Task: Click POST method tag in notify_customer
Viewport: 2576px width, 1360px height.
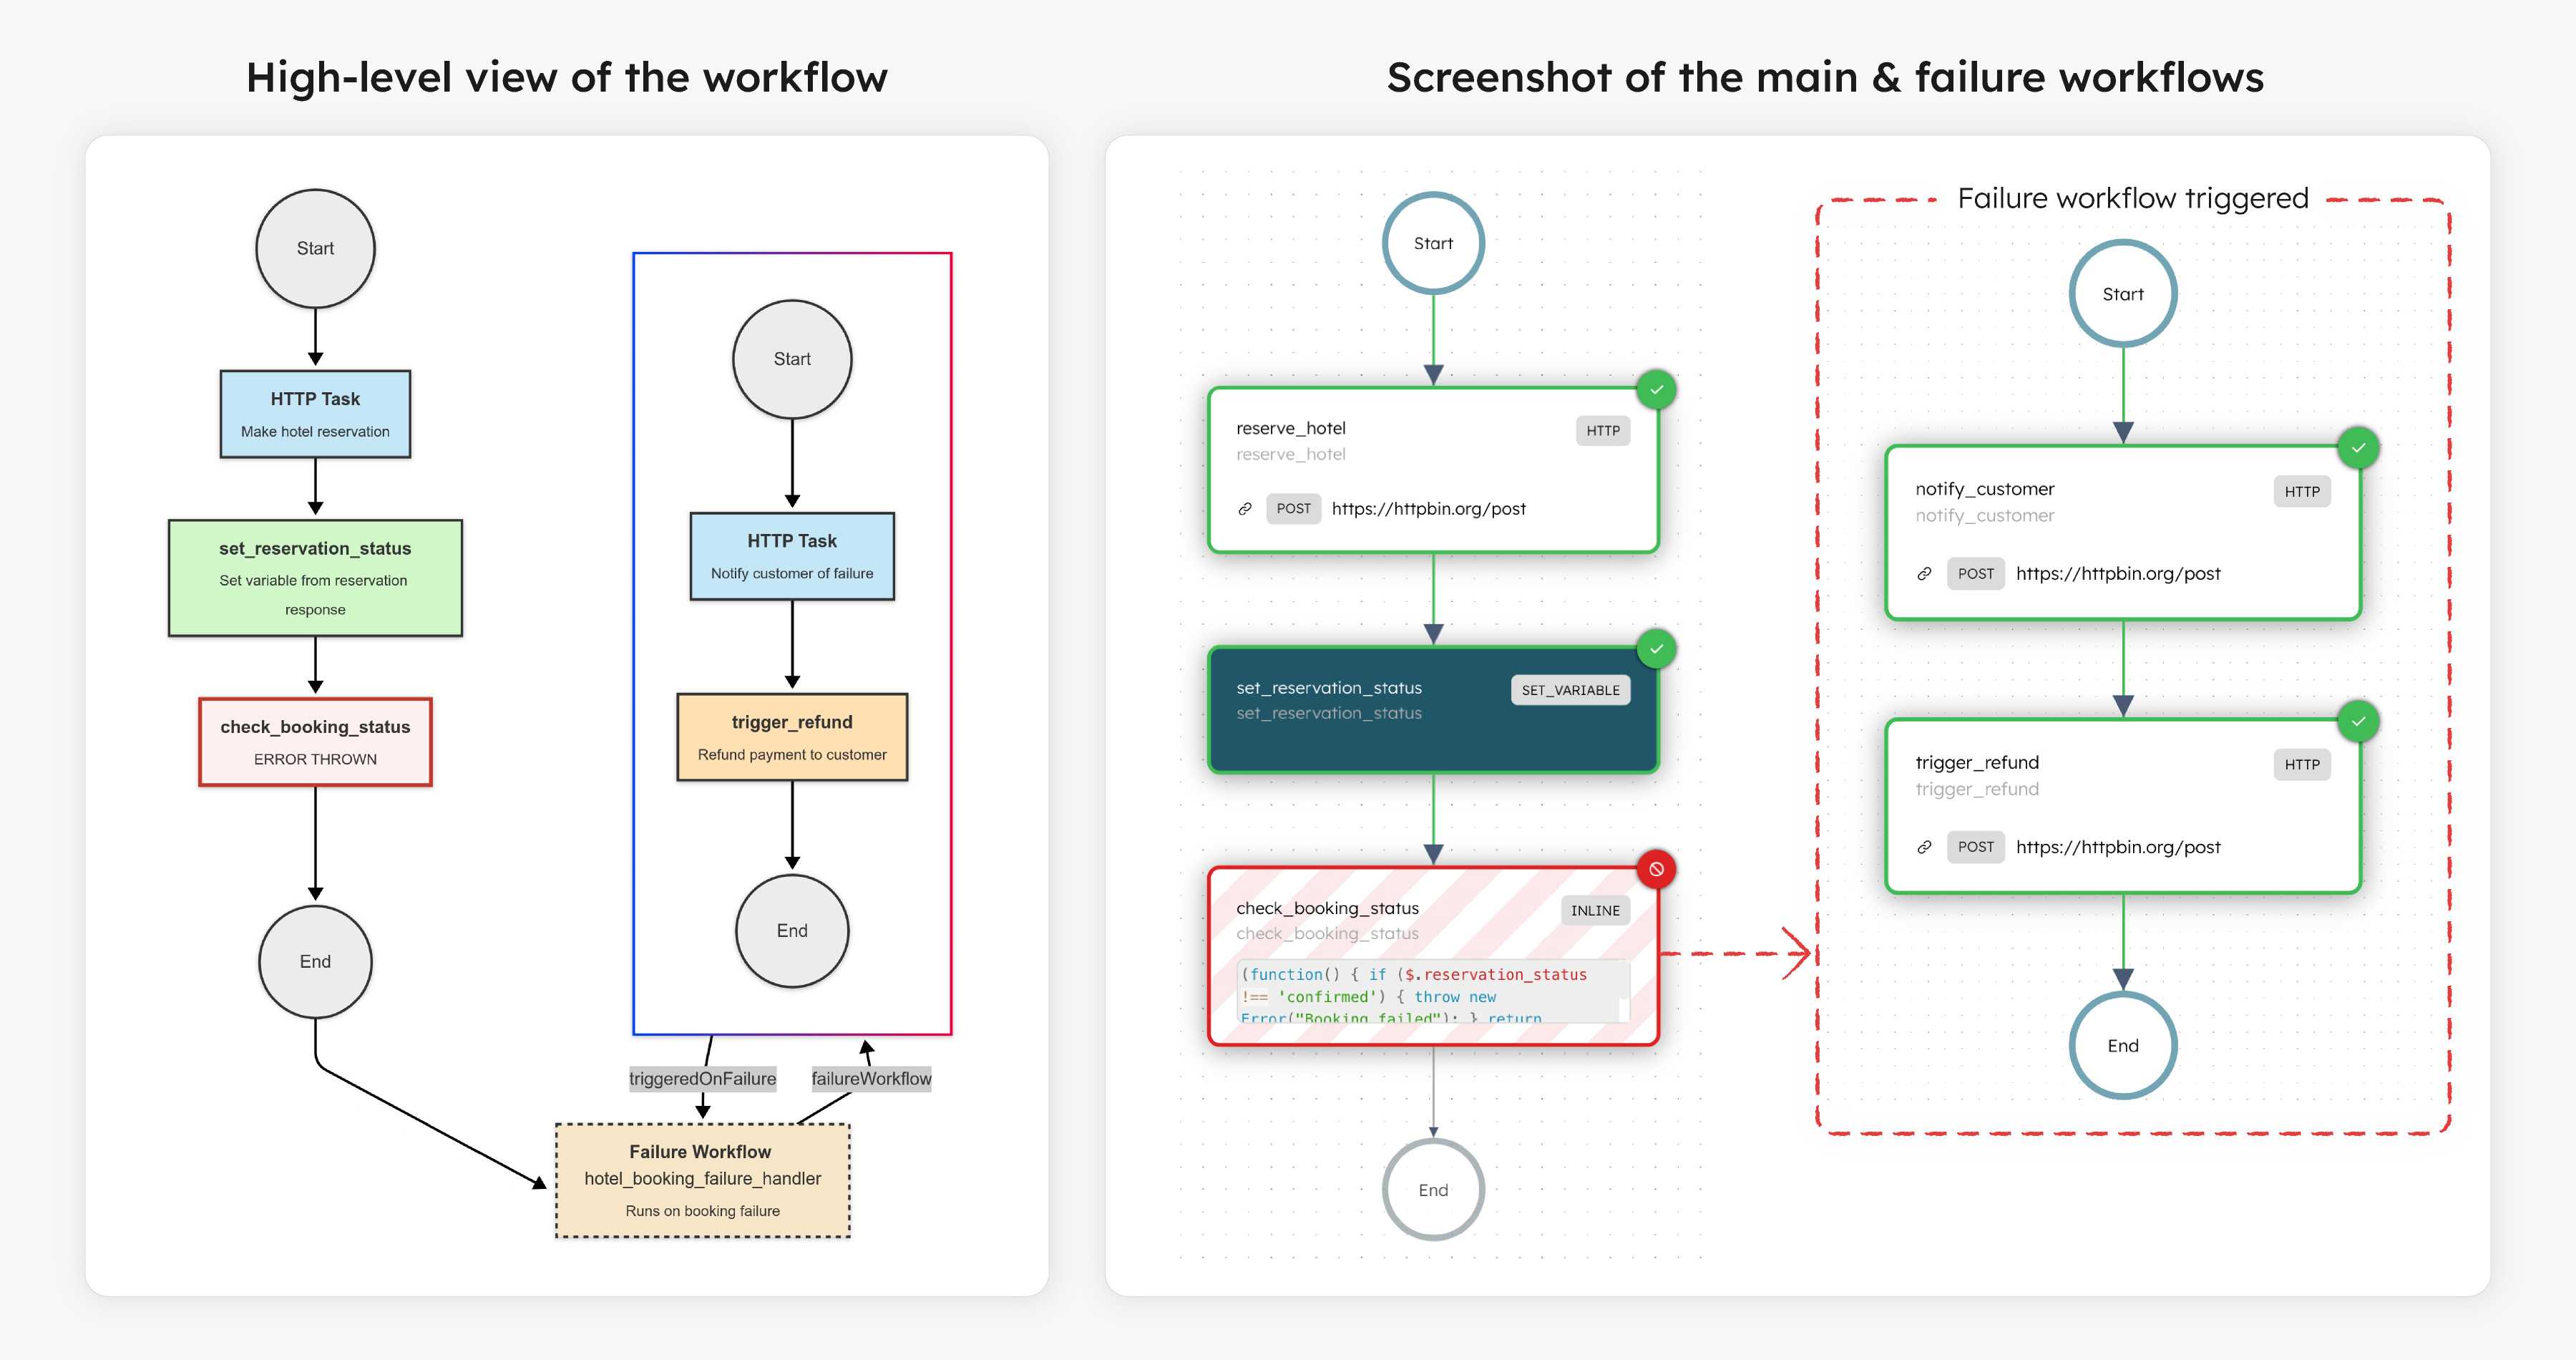Action: tap(1975, 574)
